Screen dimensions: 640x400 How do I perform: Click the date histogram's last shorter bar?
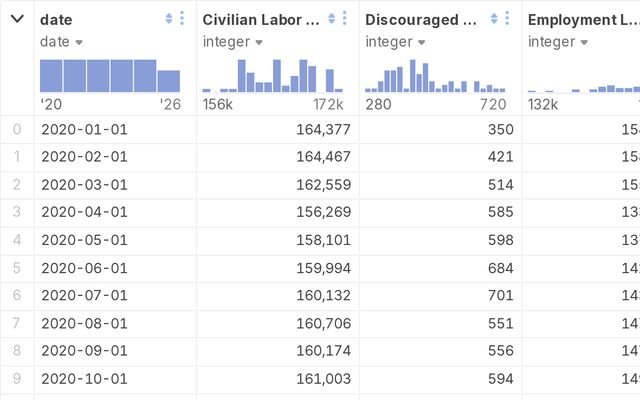[x=169, y=81]
